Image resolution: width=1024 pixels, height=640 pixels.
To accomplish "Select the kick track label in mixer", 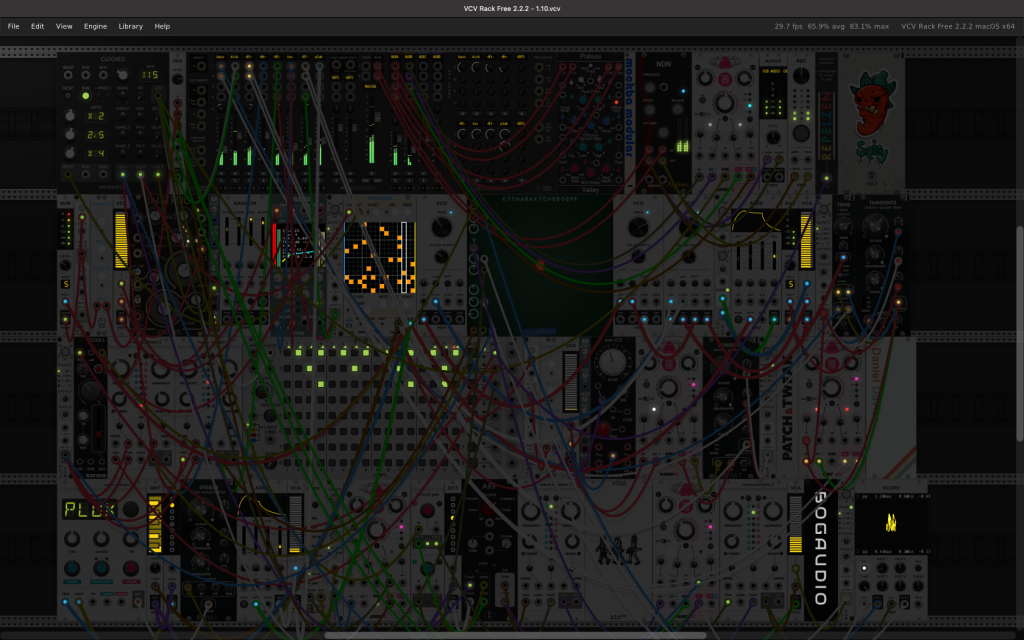I will 235,57.
